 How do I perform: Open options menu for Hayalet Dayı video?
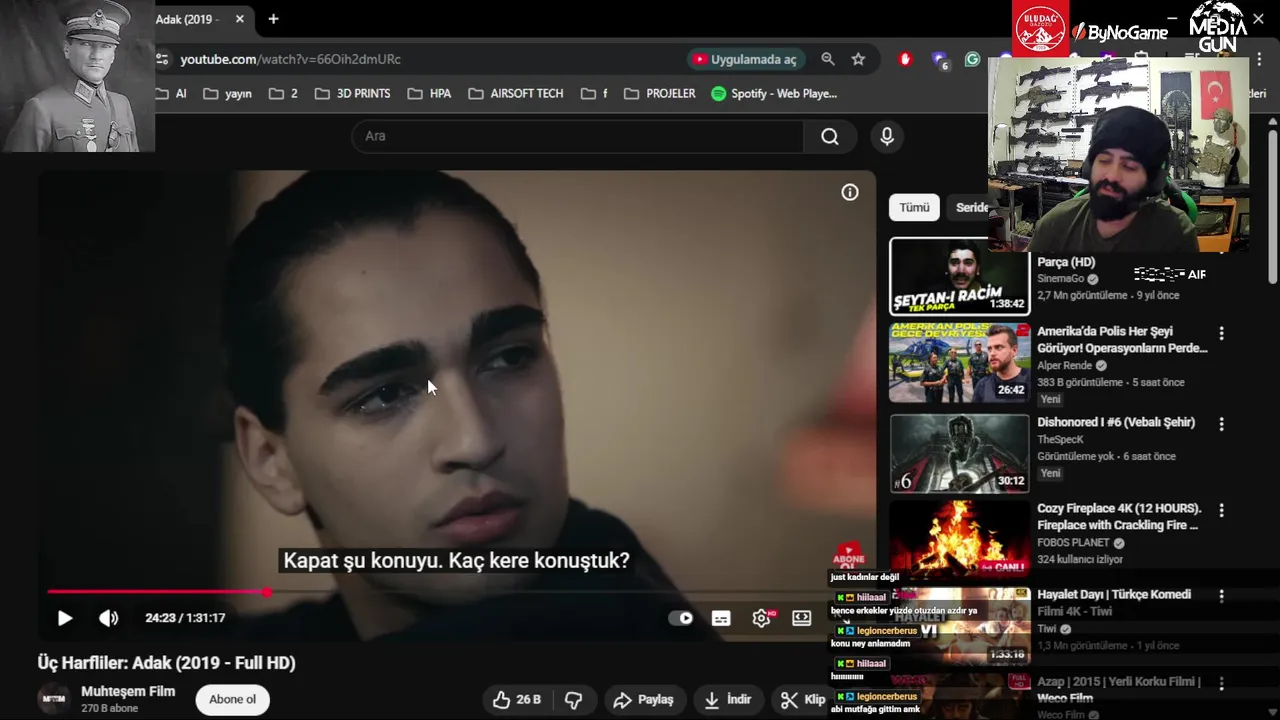1221,596
